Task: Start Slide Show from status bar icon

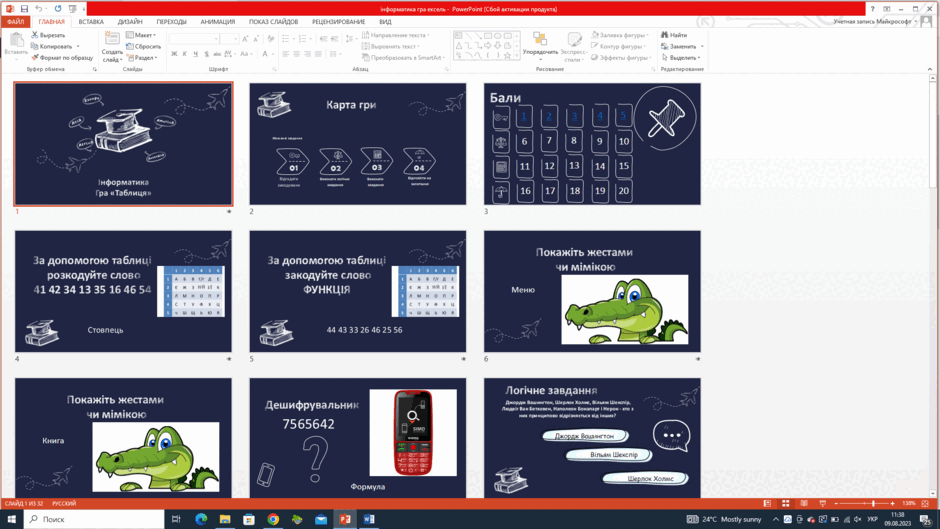Action: [822, 503]
